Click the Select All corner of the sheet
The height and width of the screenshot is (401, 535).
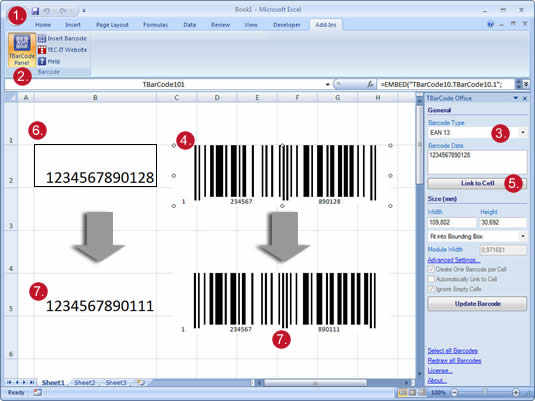[11, 98]
